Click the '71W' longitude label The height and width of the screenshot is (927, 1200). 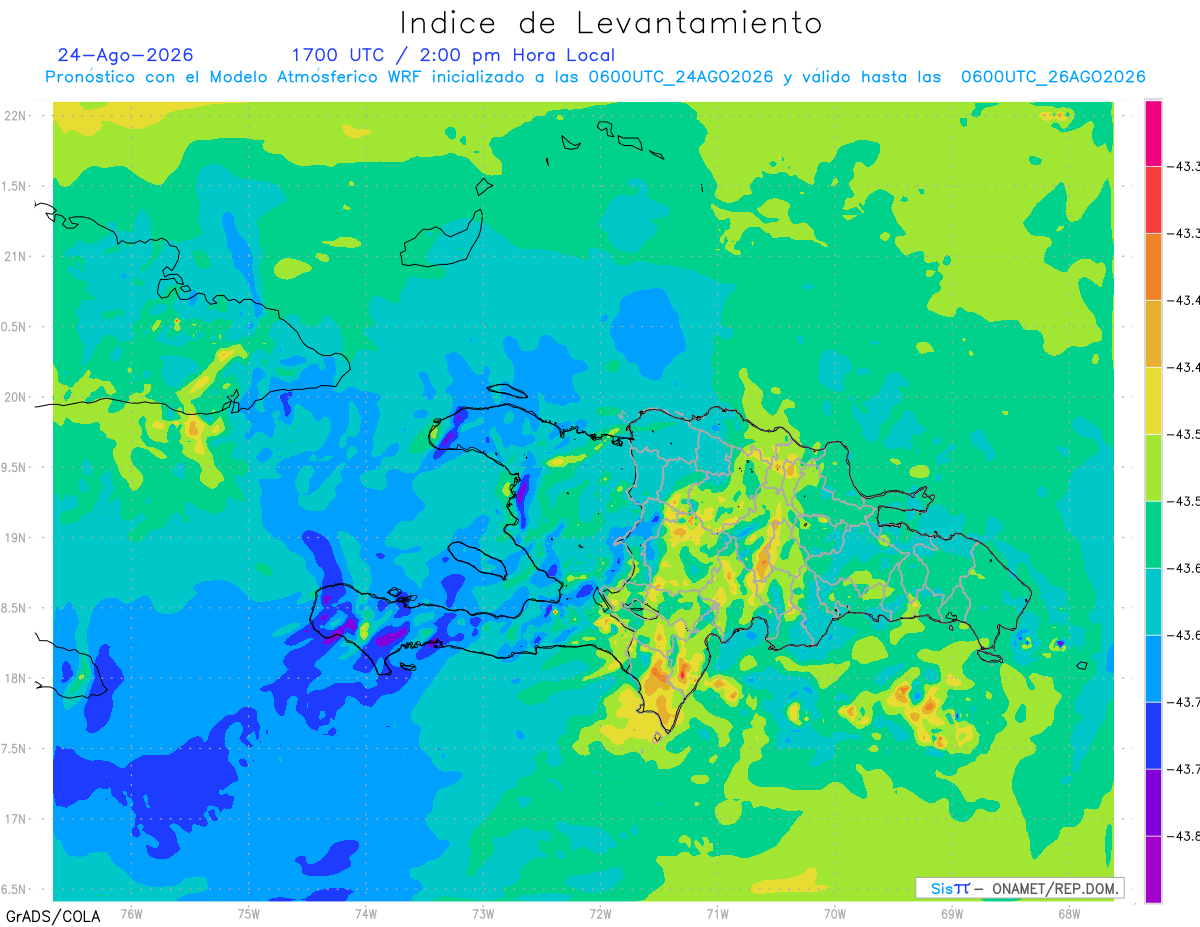coord(717,913)
